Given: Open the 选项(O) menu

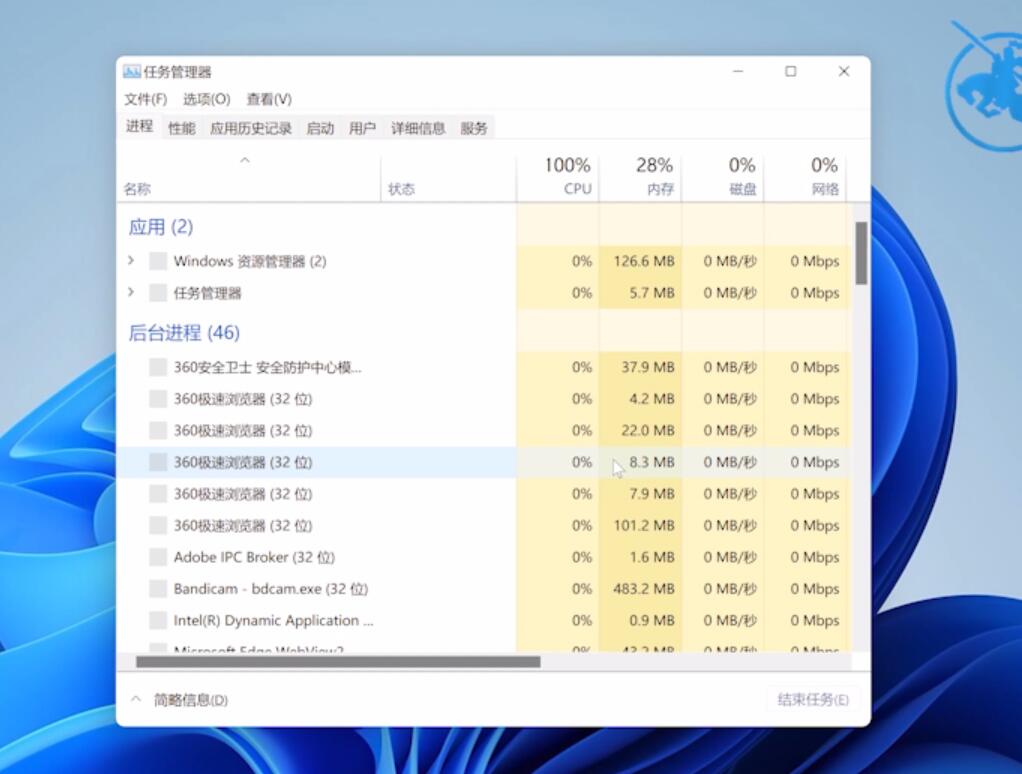Looking at the screenshot, I should coord(207,99).
